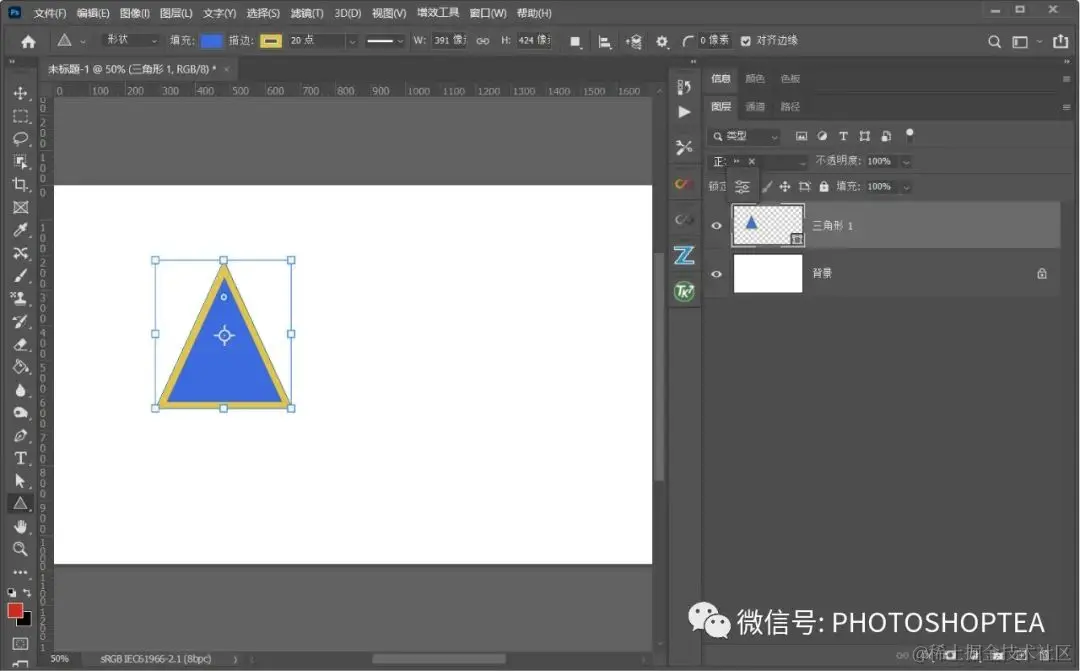
Task: Select the Brush tool
Action: pos(20,276)
